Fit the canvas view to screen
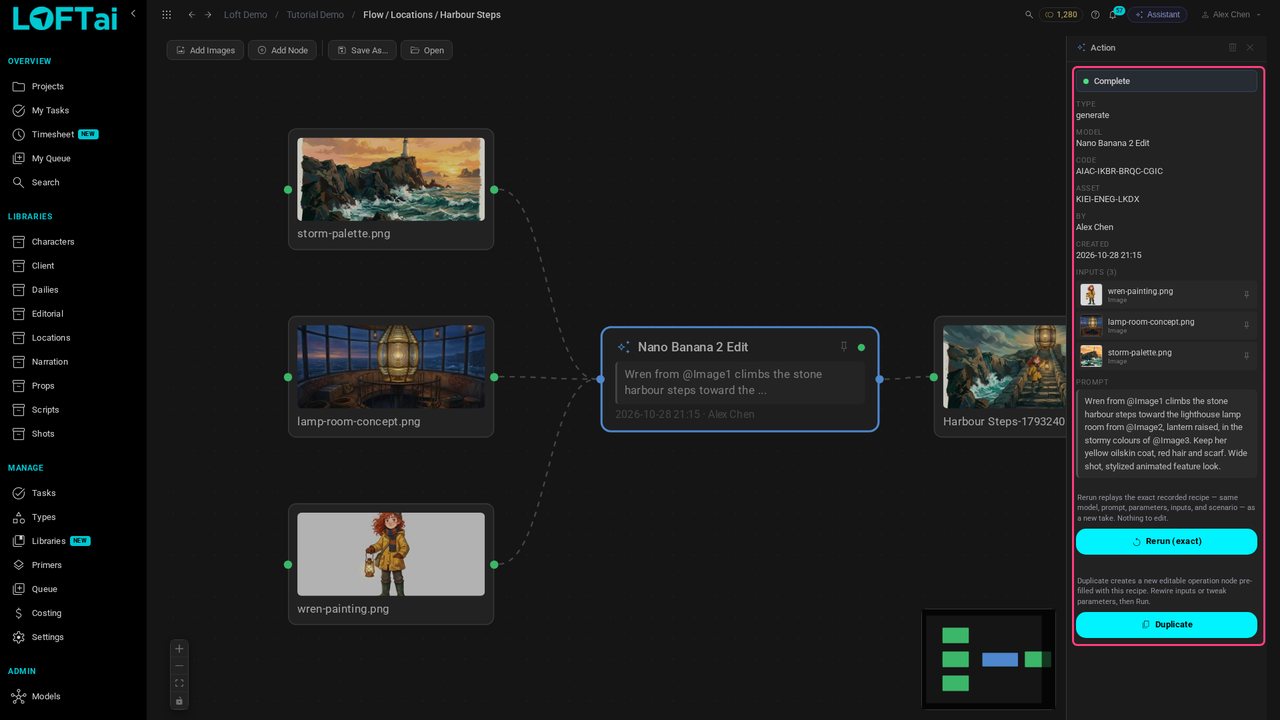1280x720 pixels. 179,683
